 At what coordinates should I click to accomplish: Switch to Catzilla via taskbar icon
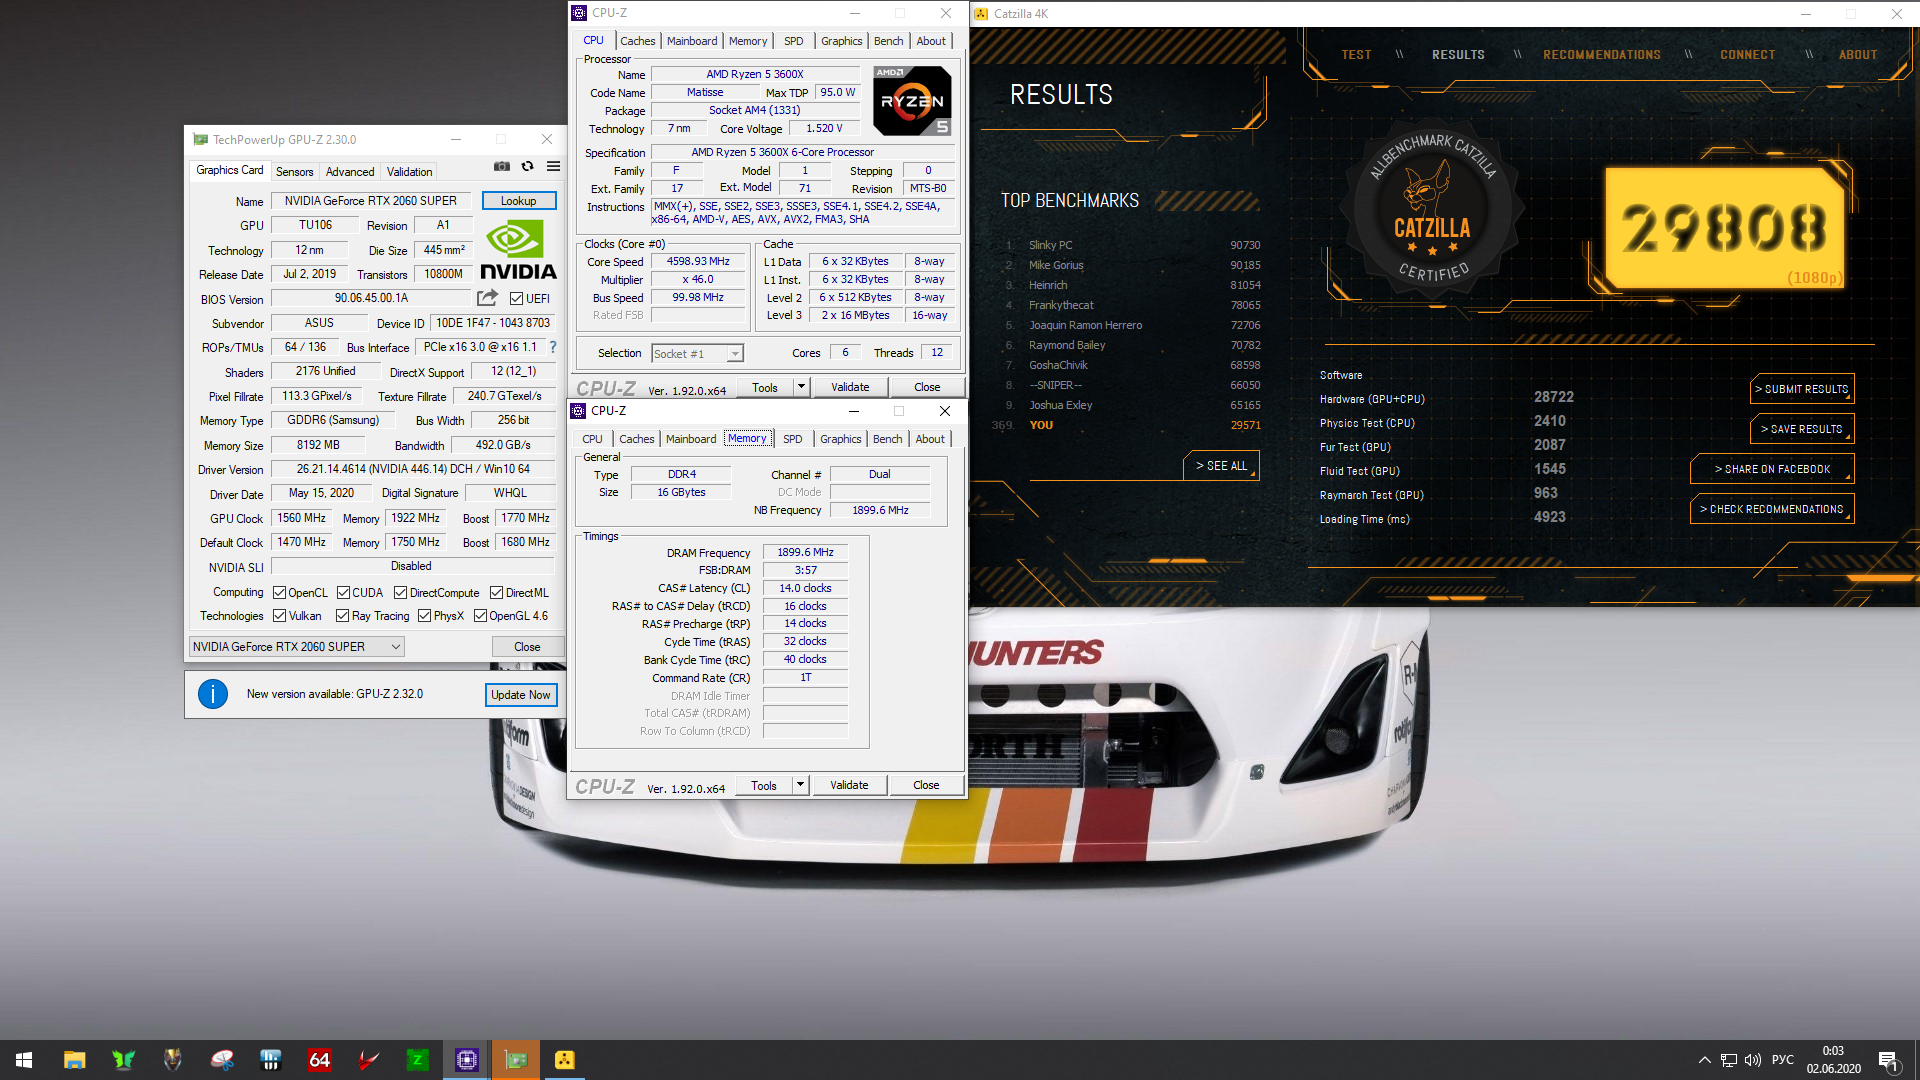564,1060
